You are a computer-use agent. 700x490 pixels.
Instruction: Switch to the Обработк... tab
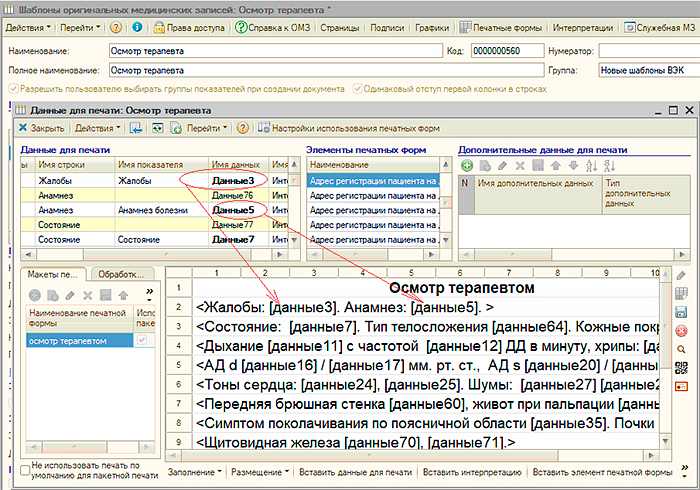(119, 274)
